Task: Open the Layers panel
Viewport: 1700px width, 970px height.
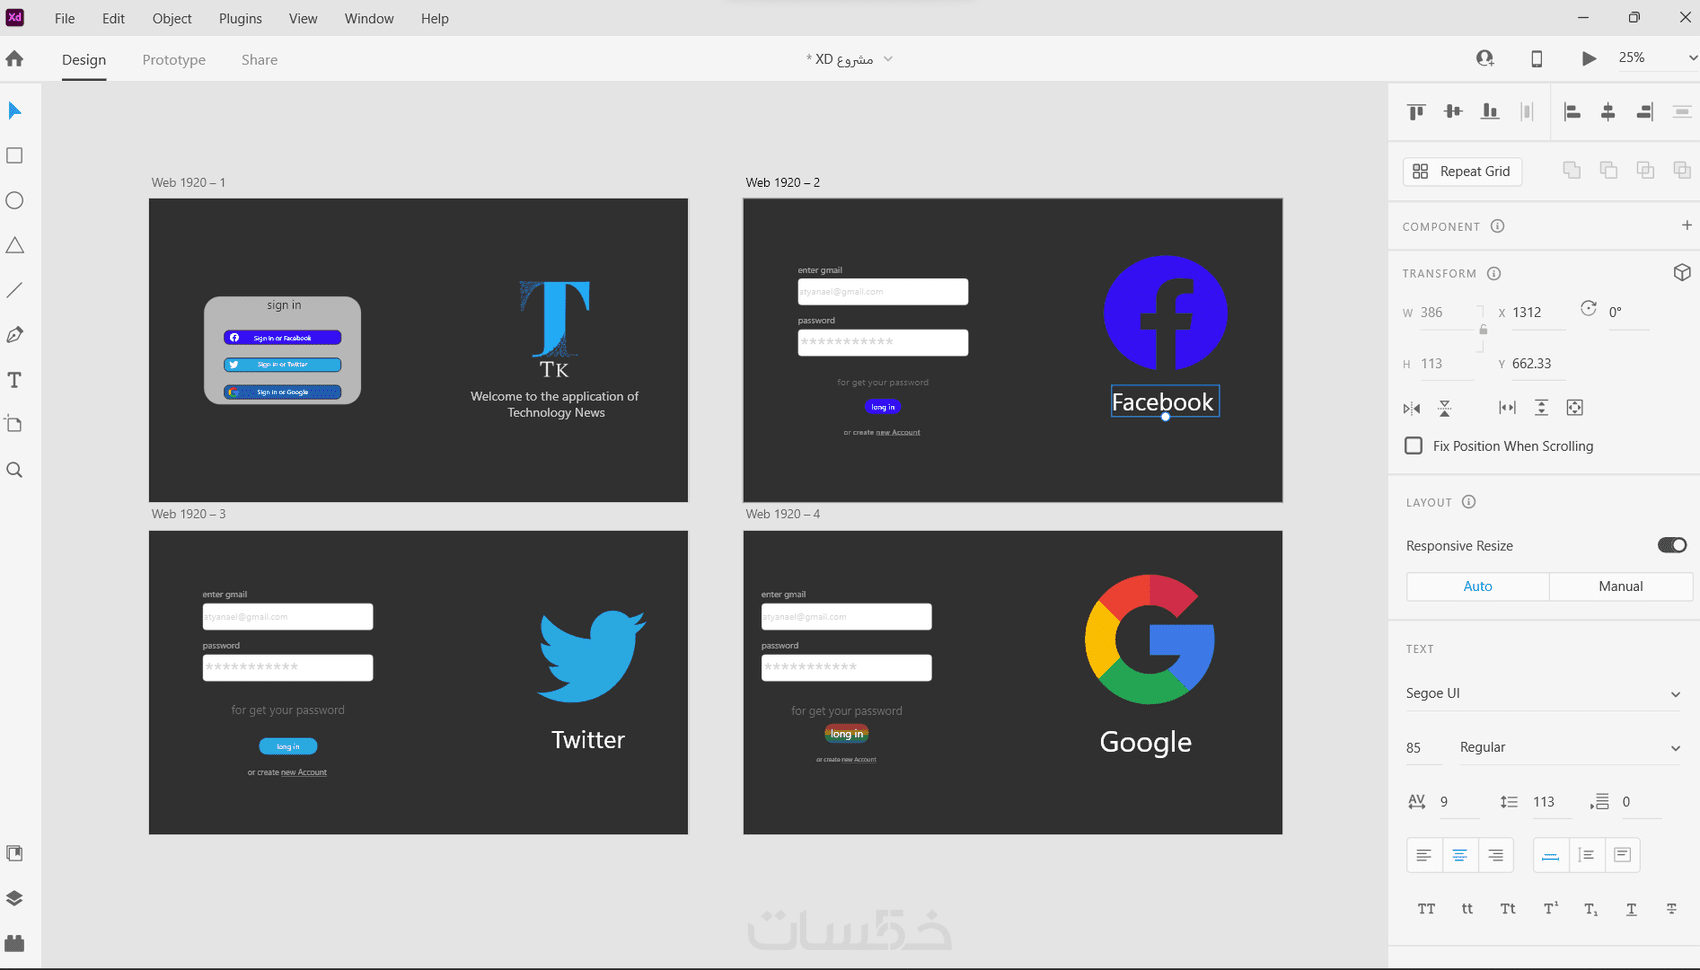Action: tap(15, 898)
